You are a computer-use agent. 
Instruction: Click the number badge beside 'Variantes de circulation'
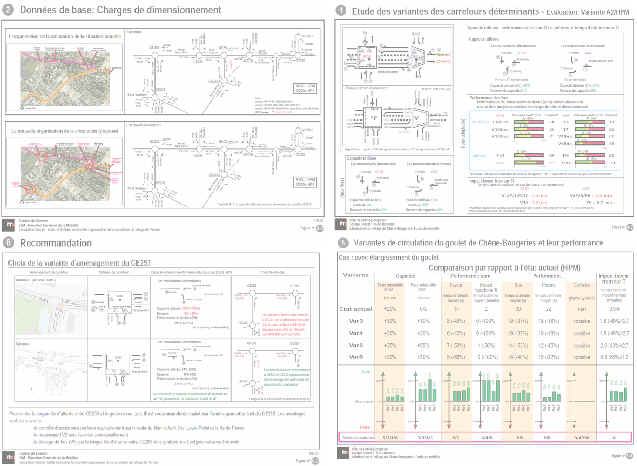point(343,243)
